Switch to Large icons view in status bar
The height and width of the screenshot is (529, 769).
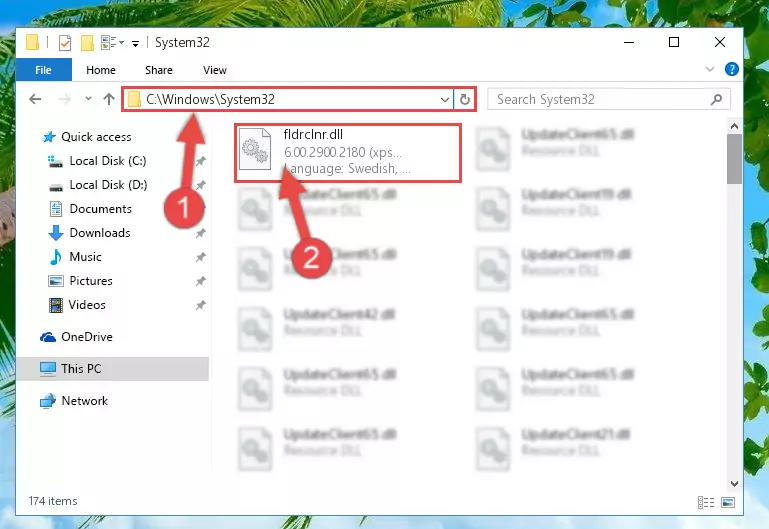tap(728, 502)
